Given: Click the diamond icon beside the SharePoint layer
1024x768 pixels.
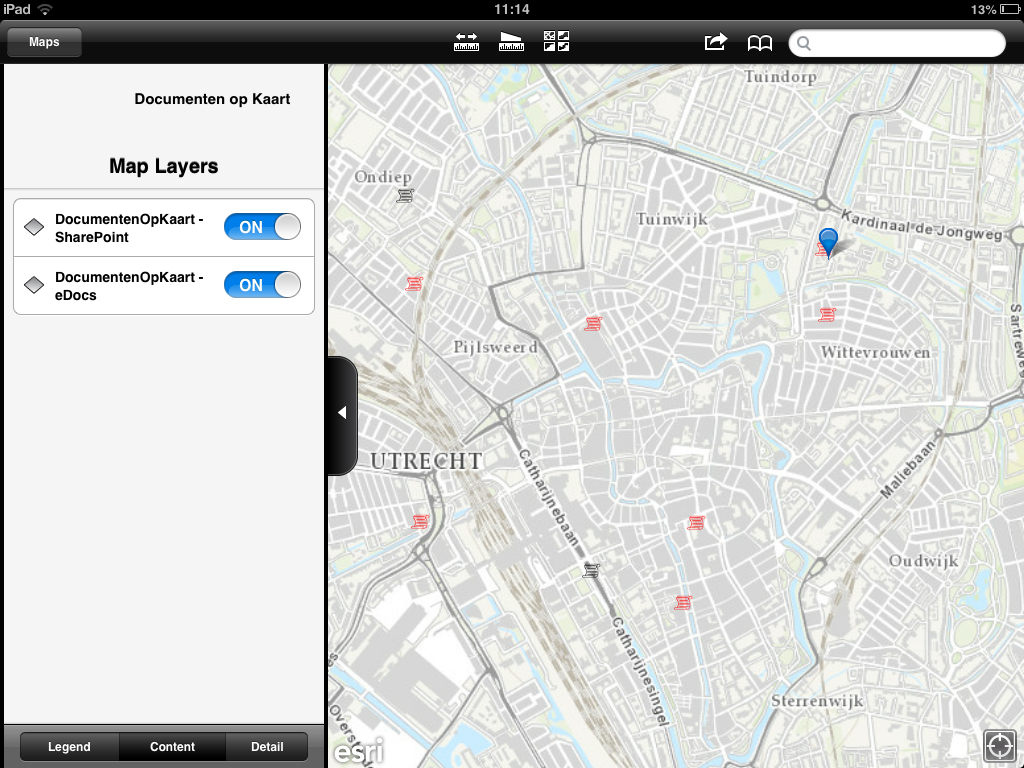Looking at the screenshot, I should (x=34, y=227).
